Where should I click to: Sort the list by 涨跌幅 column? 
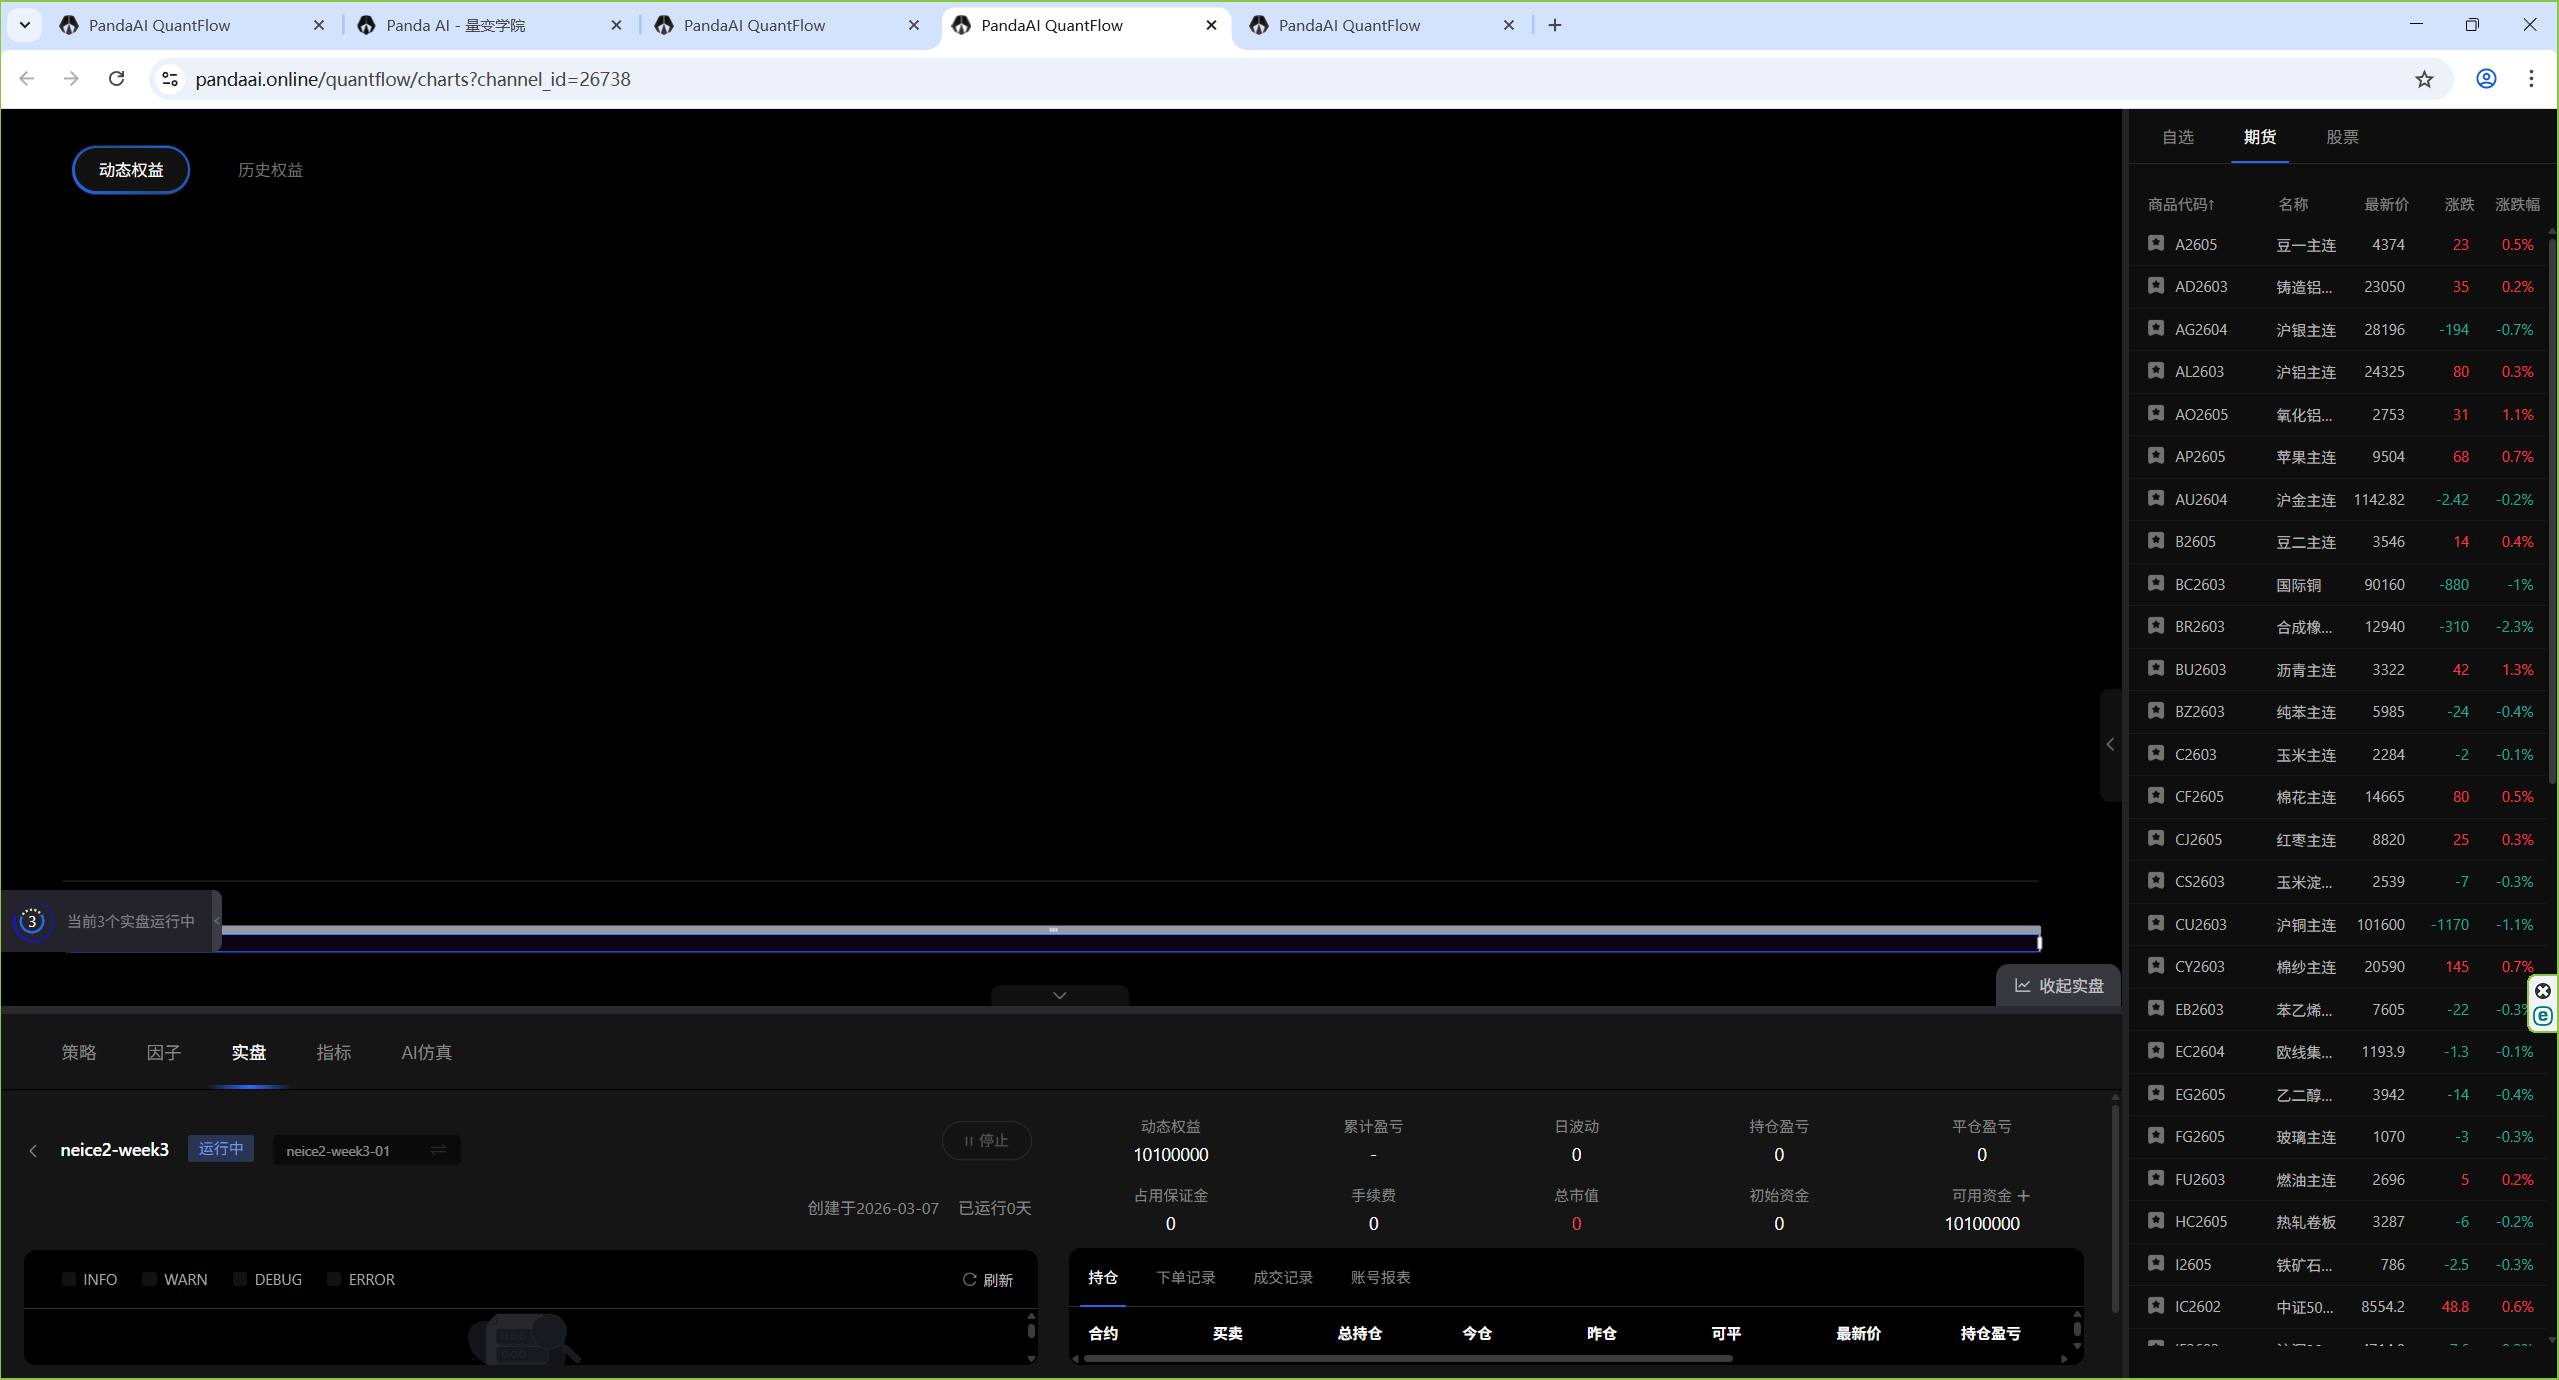[2516, 204]
